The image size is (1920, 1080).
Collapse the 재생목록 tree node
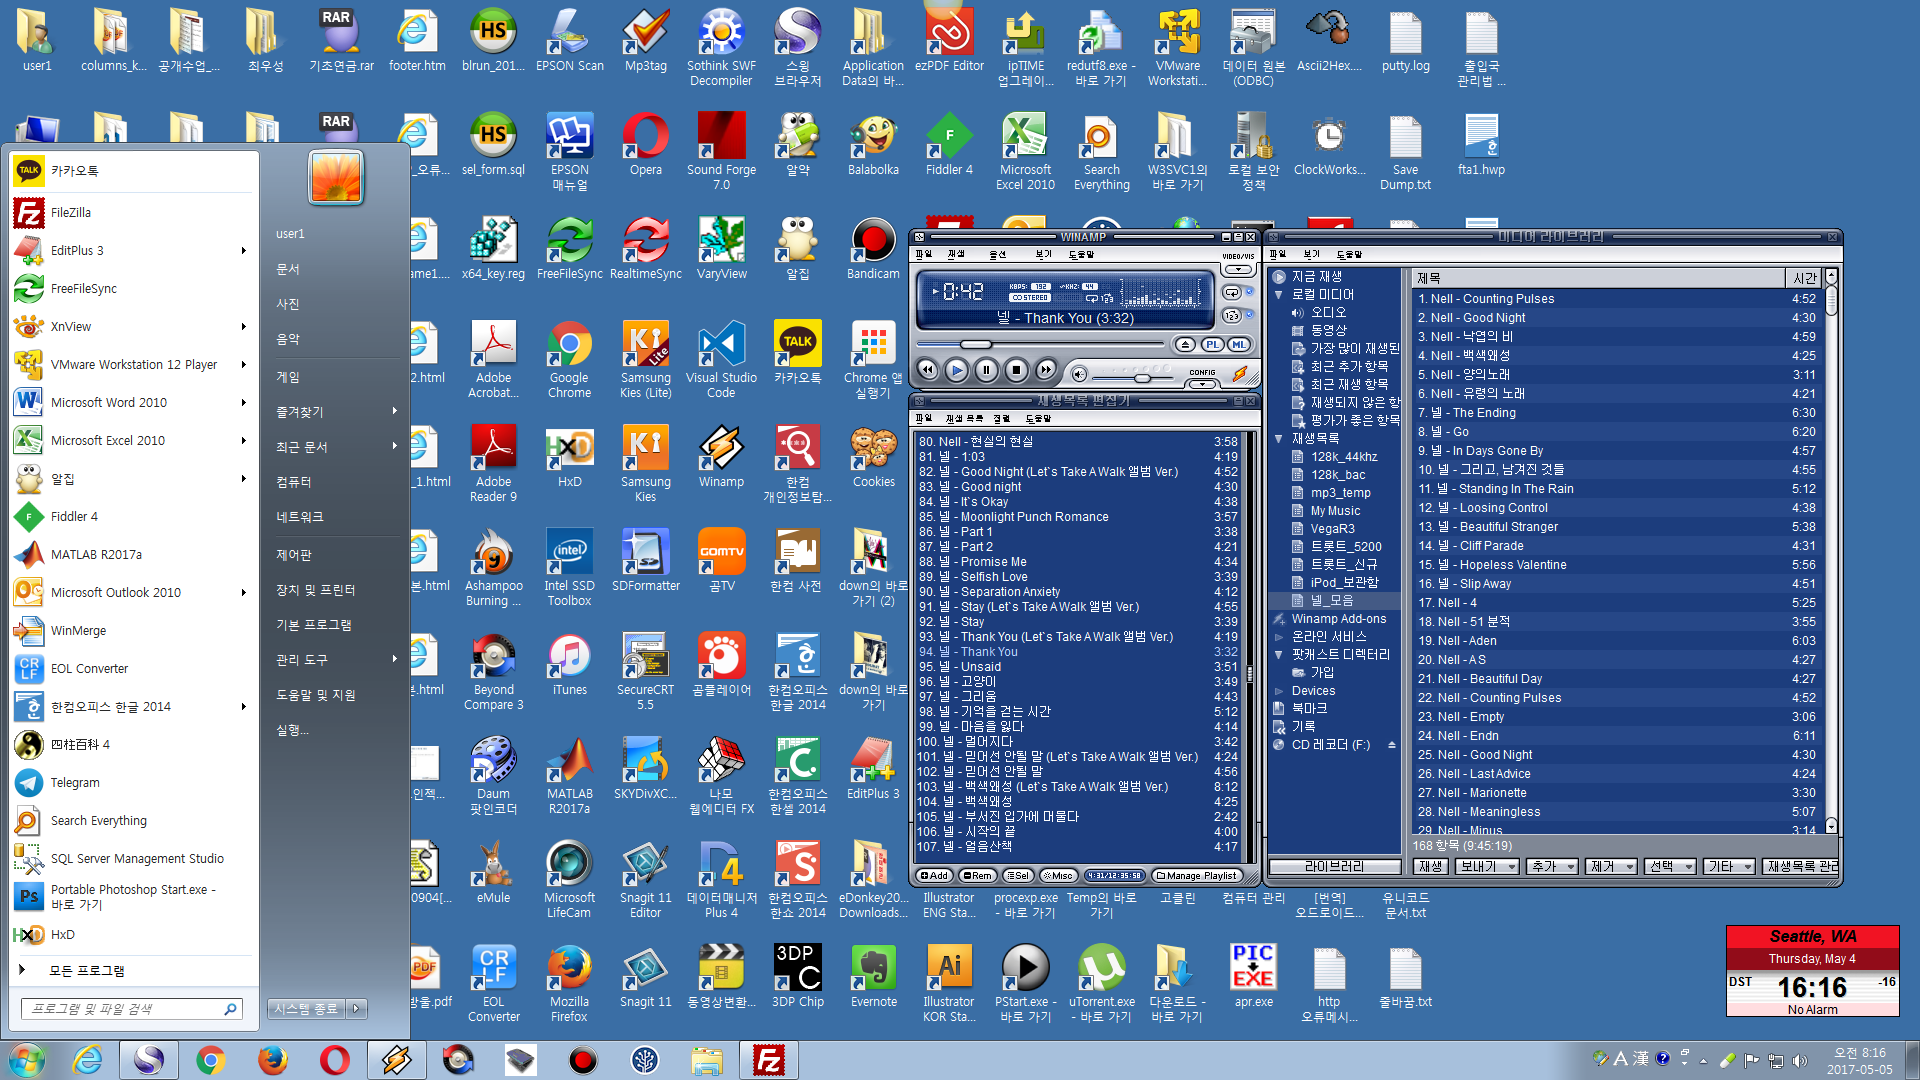click(1278, 439)
